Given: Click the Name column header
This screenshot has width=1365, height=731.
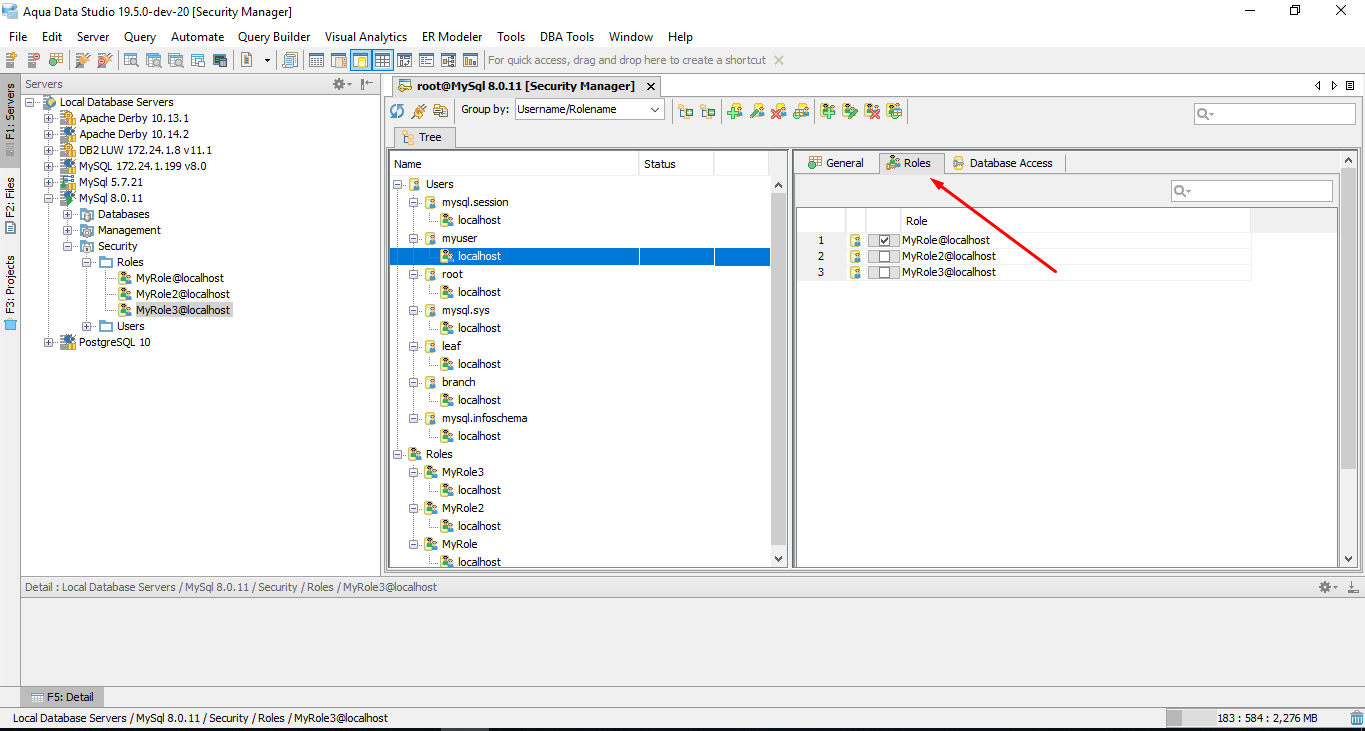Looking at the screenshot, I should tap(514, 164).
